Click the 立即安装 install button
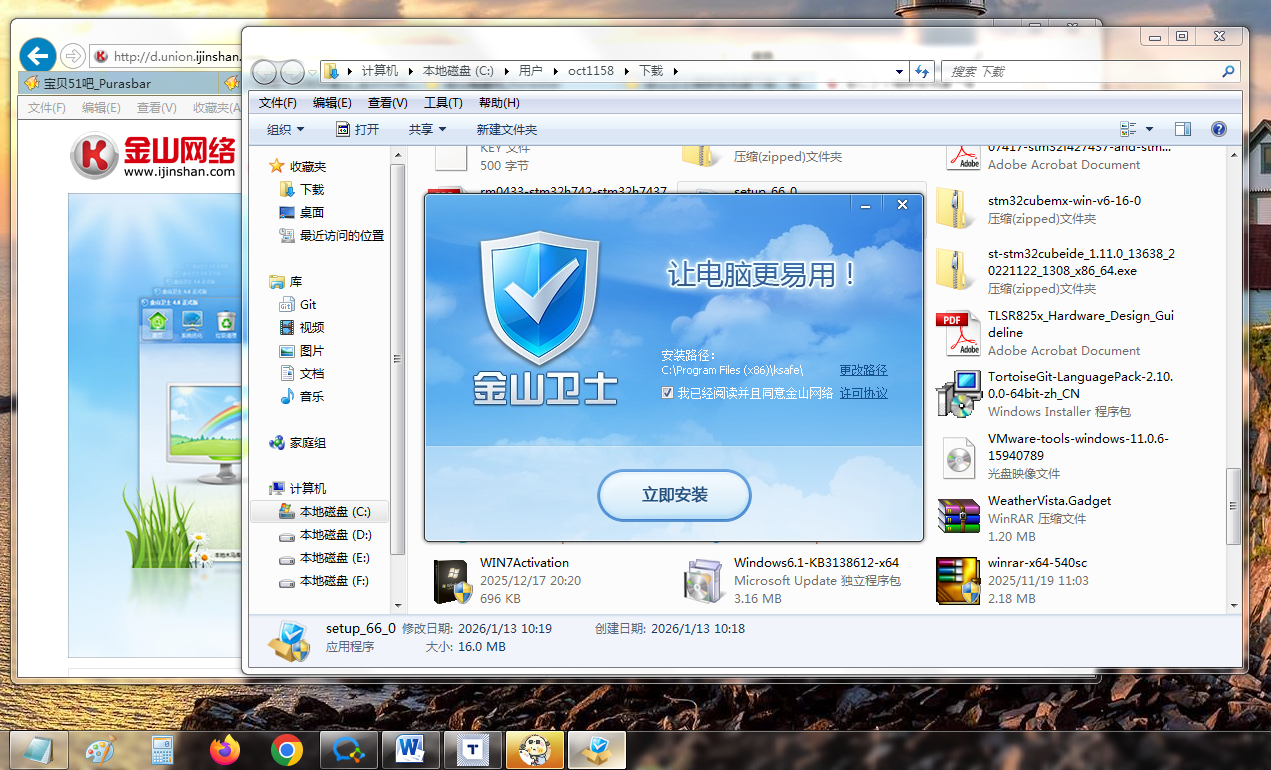 (x=674, y=495)
